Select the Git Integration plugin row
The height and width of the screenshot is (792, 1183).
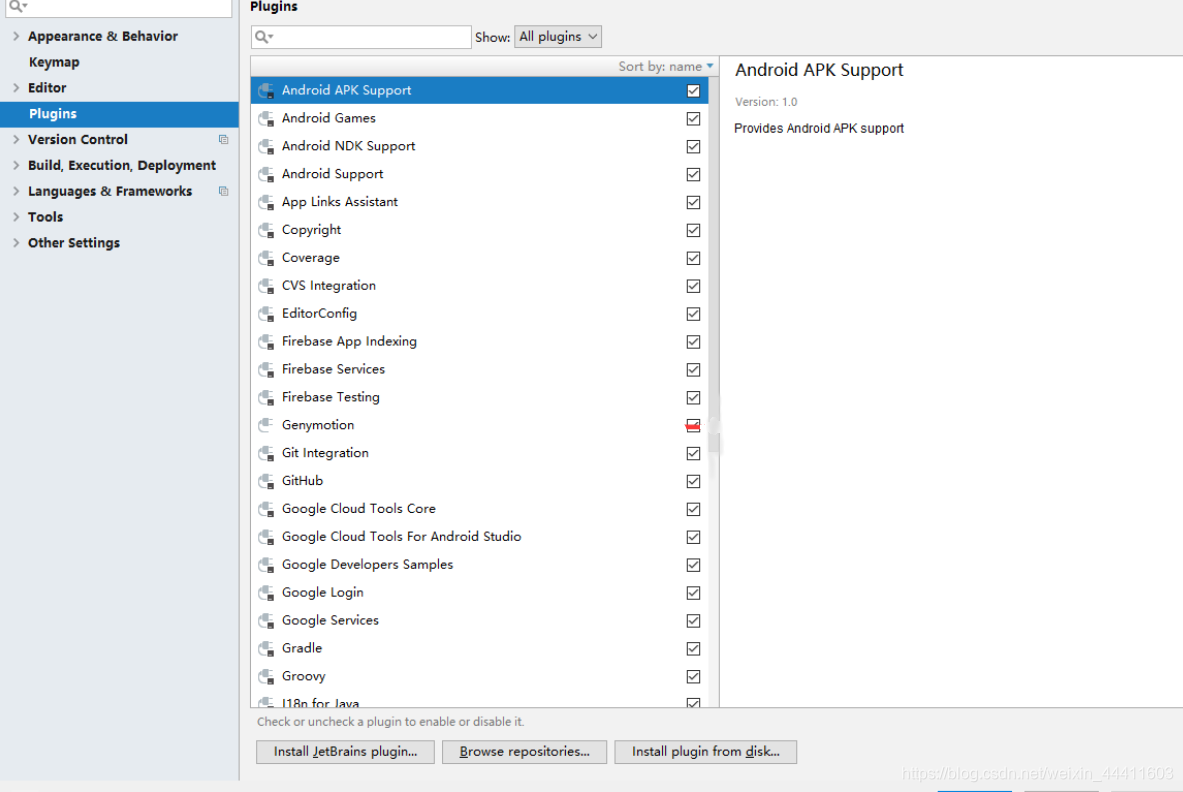click(x=479, y=453)
